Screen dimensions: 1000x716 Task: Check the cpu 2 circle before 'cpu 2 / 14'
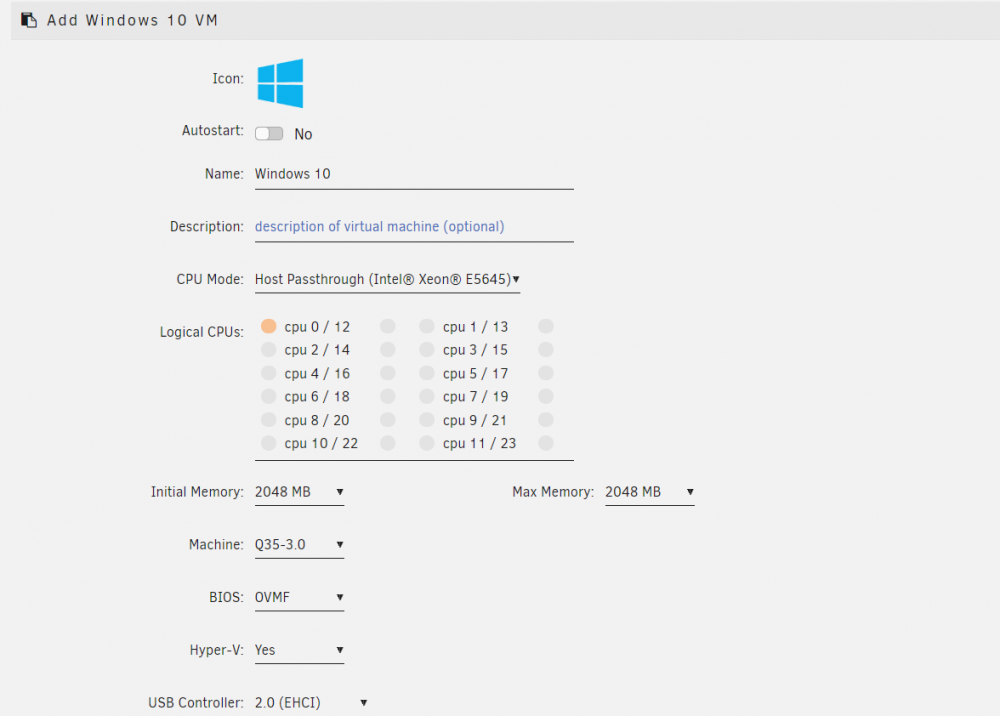[268, 349]
